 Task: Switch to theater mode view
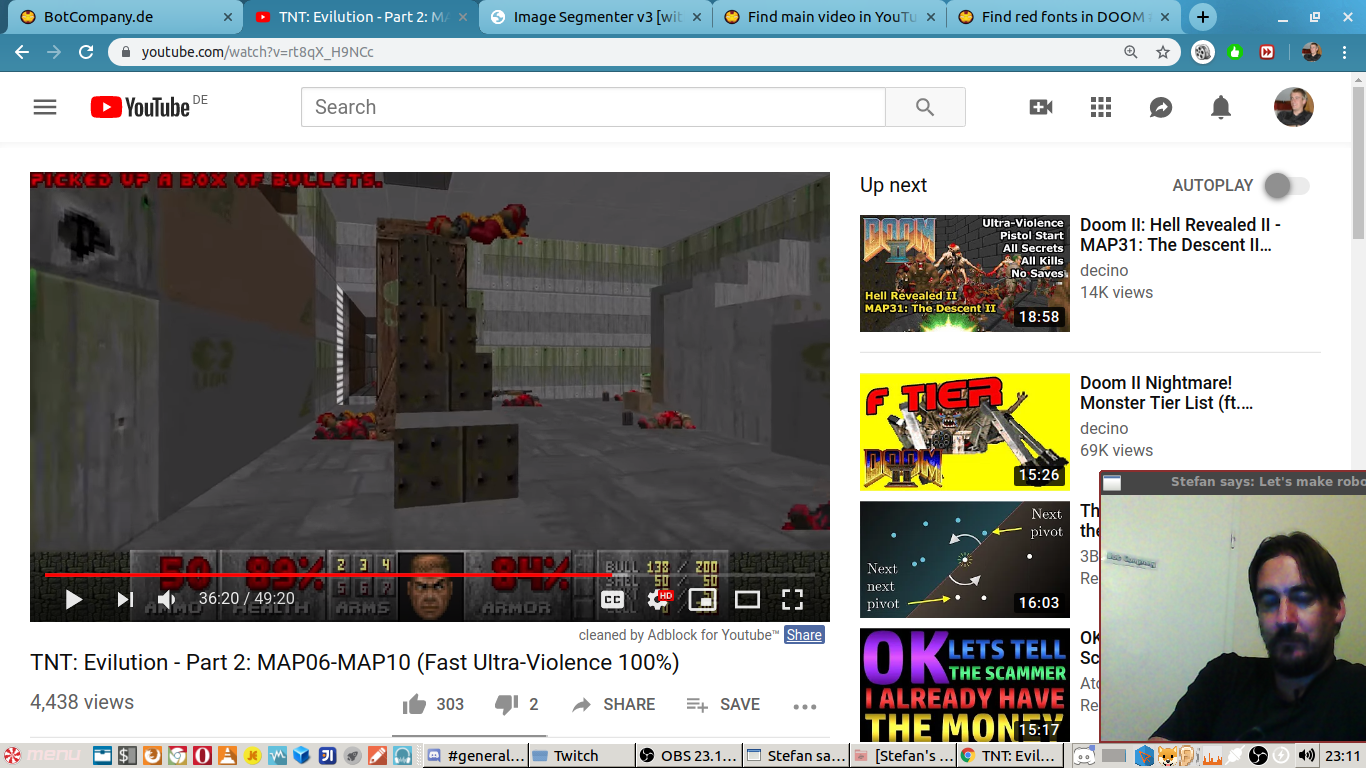tap(747, 599)
